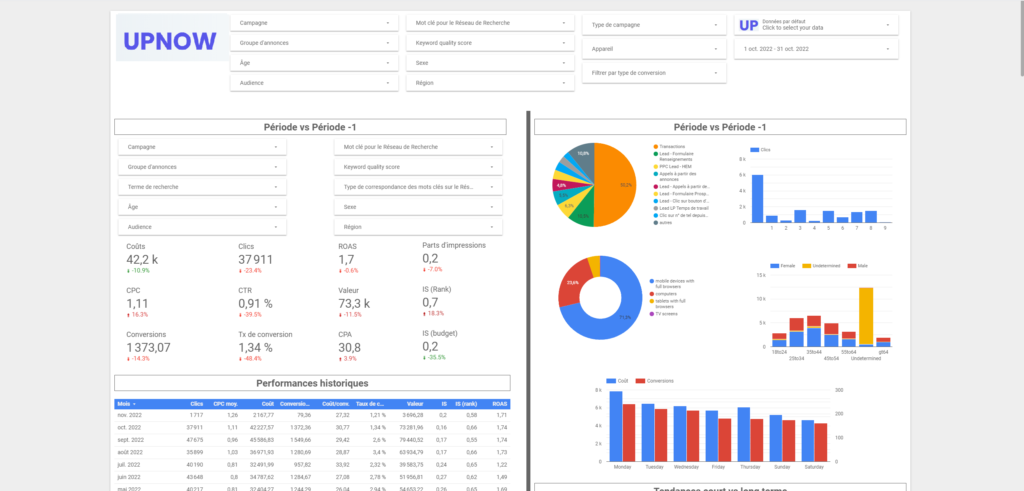This screenshot has width=1024, height=491.
Task: Open the Région filter in the top header
Action: pos(490,83)
